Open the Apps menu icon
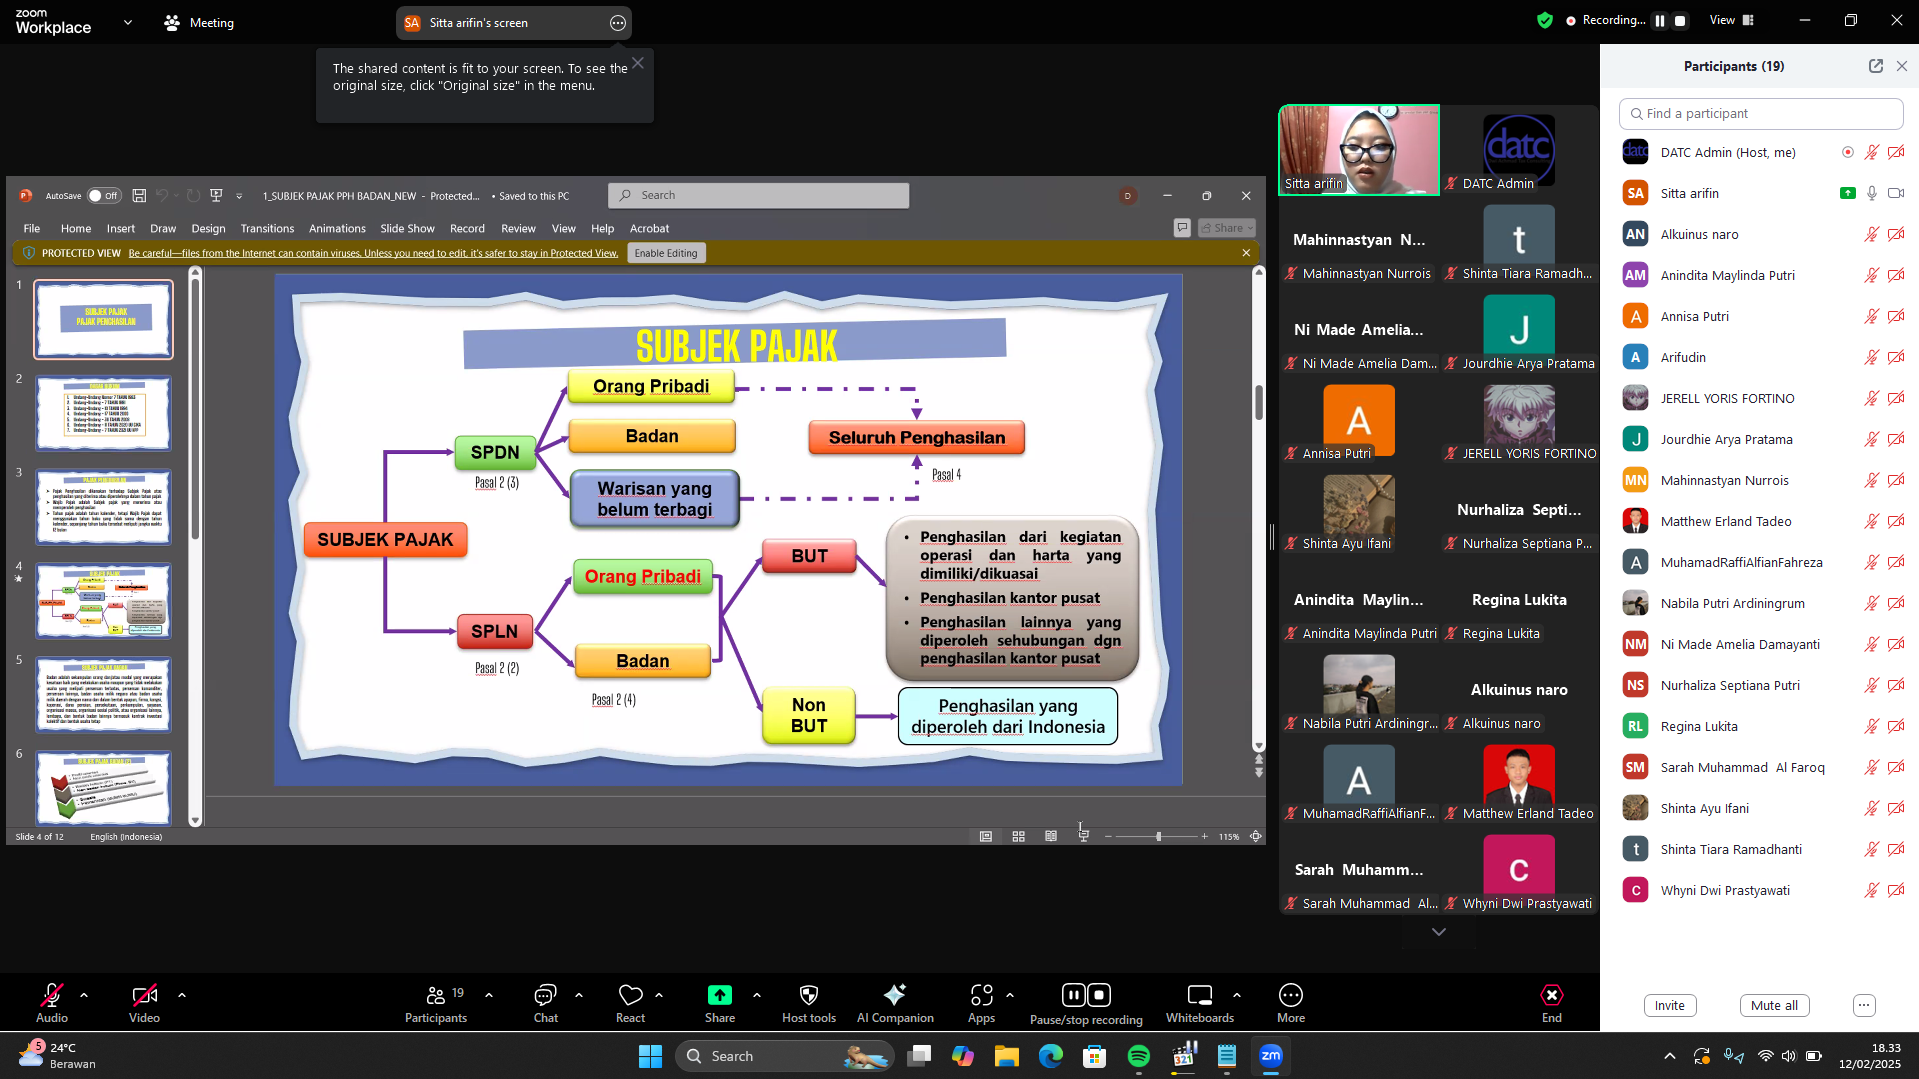 click(981, 995)
